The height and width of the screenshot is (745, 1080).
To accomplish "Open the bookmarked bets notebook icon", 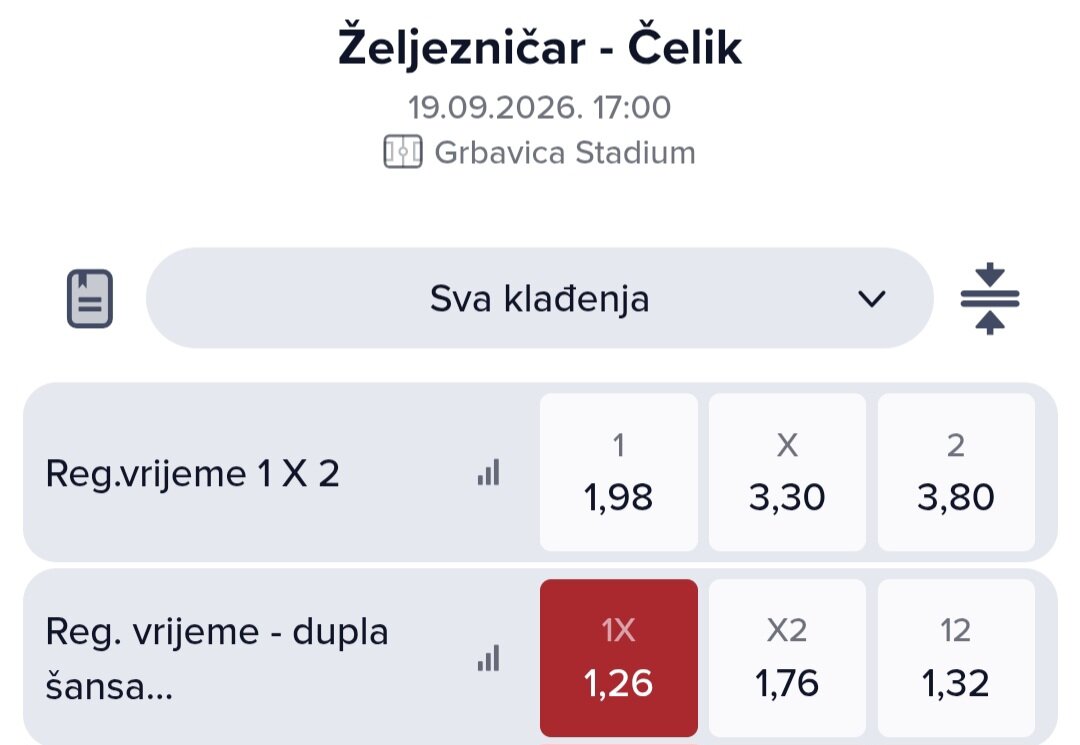I will click(90, 298).
